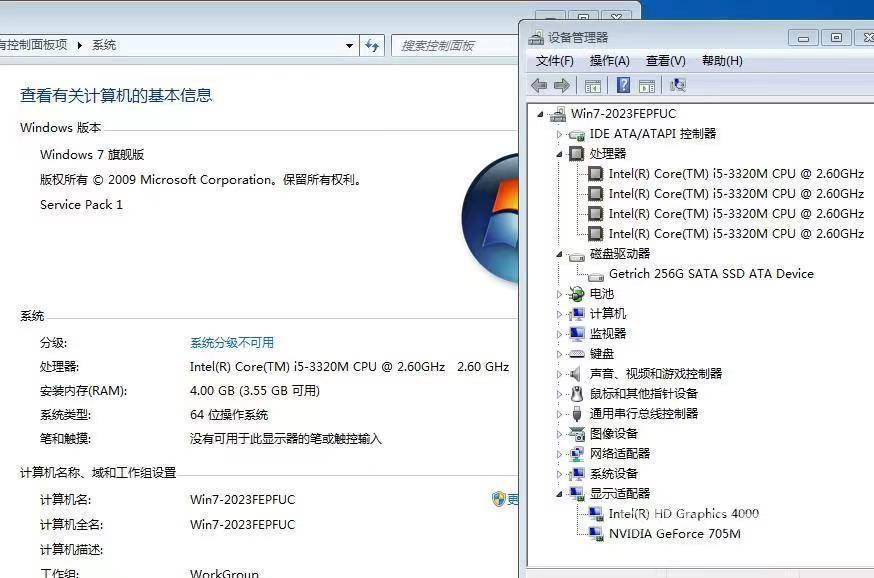Select the Getrich 256G SATA SSD ATA Device row
This screenshot has height=578, width=874.
711,274
